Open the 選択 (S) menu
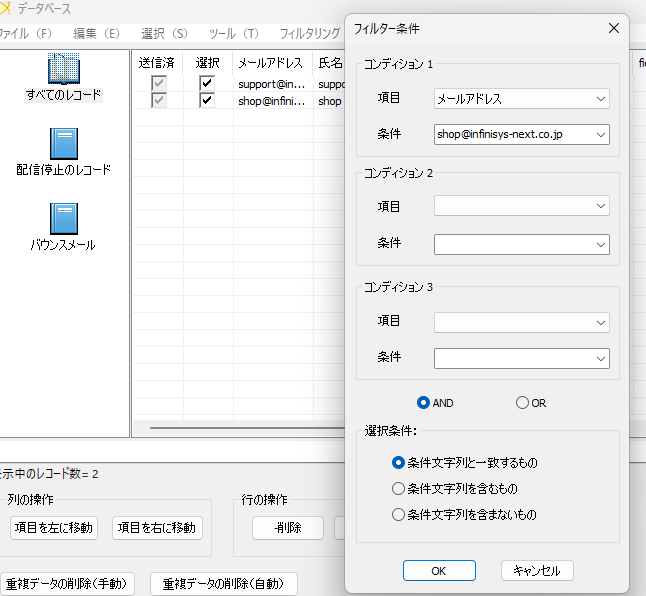The image size is (646, 596). point(164,33)
